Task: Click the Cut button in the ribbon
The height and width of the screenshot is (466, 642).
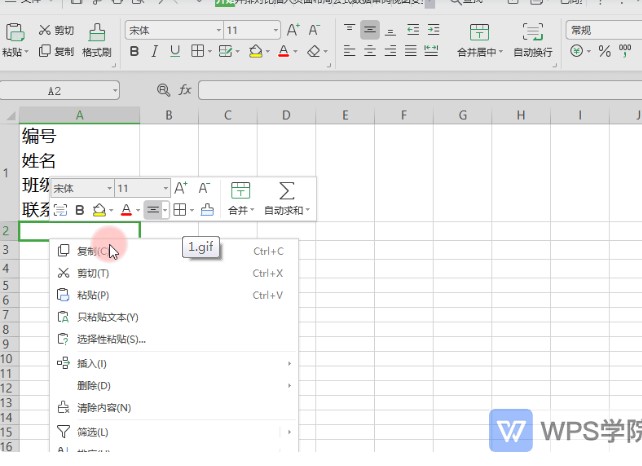Action: tap(56, 30)
